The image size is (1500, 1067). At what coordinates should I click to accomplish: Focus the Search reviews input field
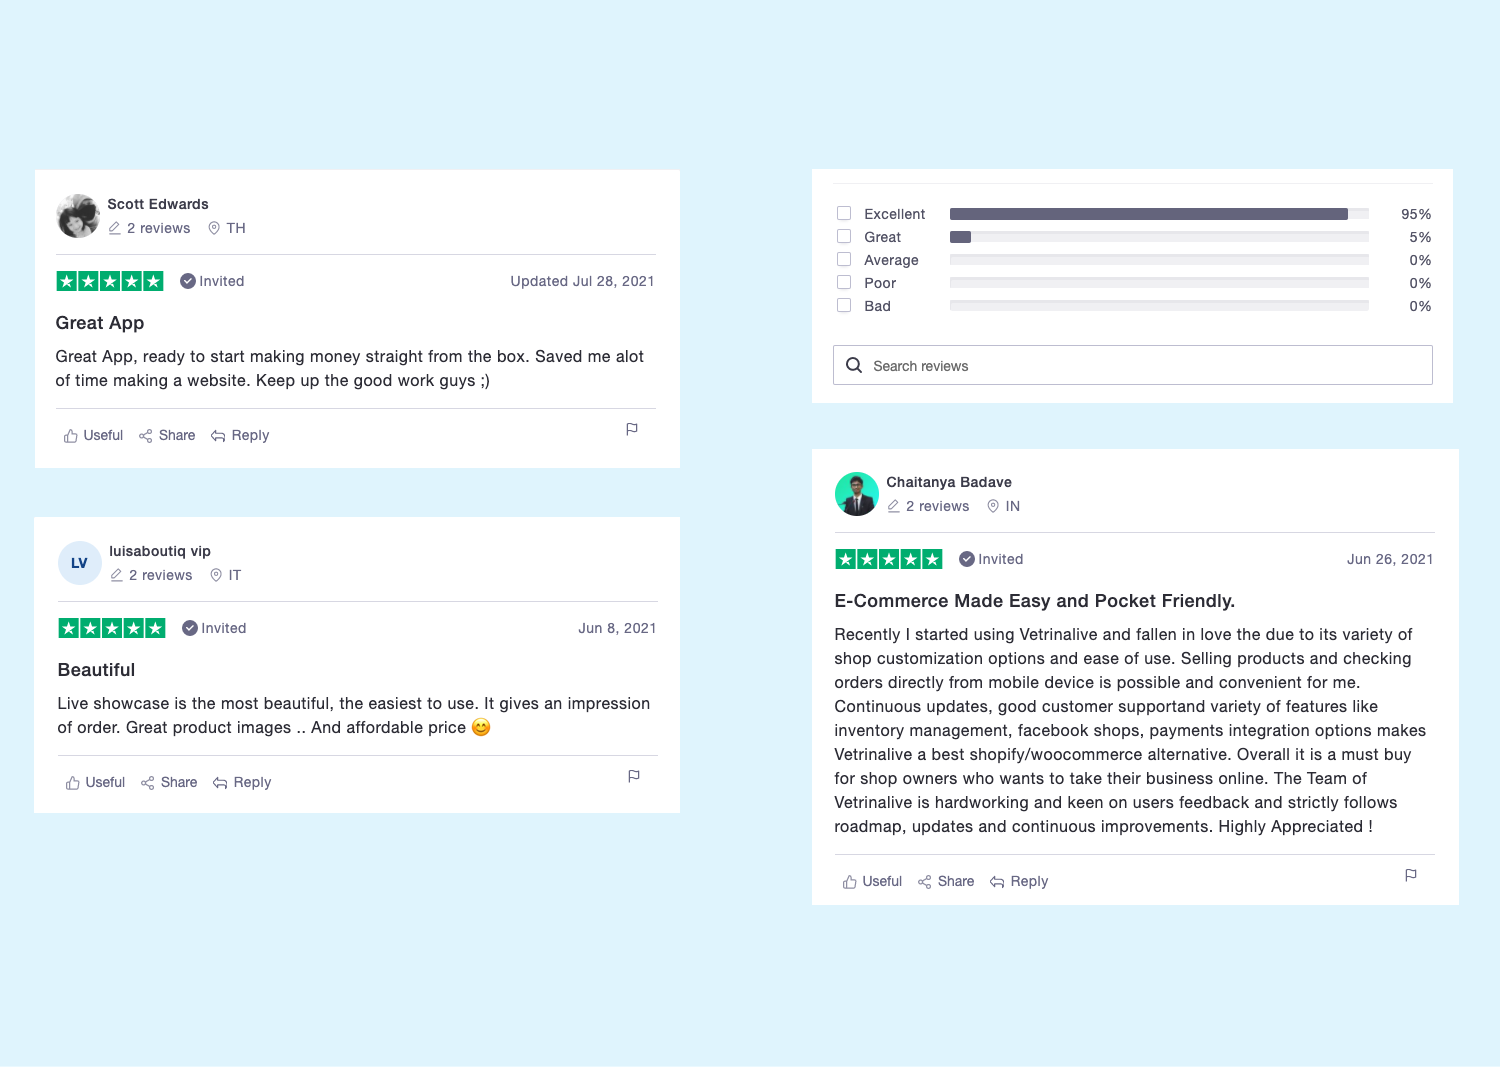pyautogui.click(x=1132, y=365)
